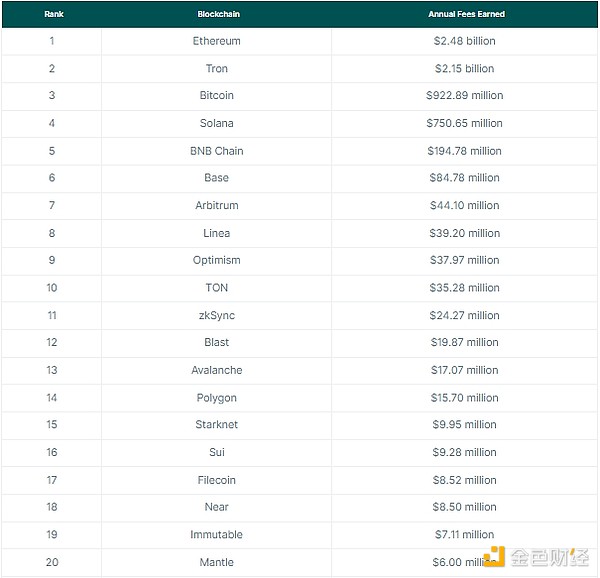
Task: Select the Arbitrum cell
Action: click(217, 205)
